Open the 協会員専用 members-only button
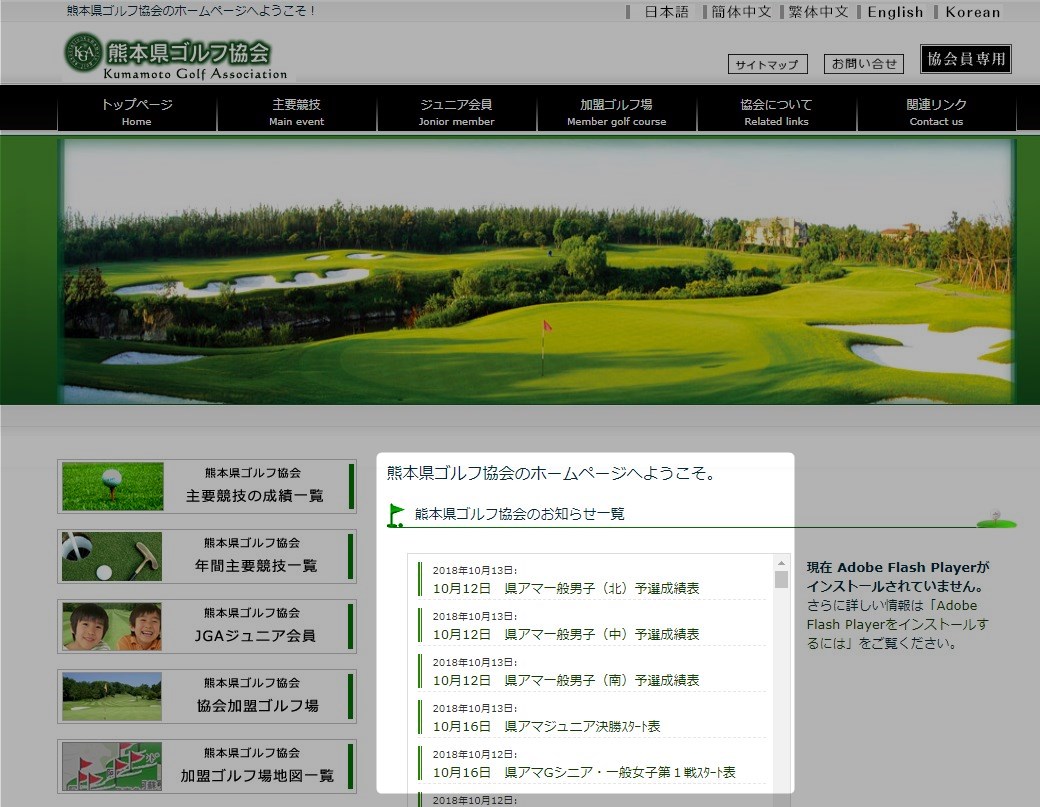 point(965,59)
